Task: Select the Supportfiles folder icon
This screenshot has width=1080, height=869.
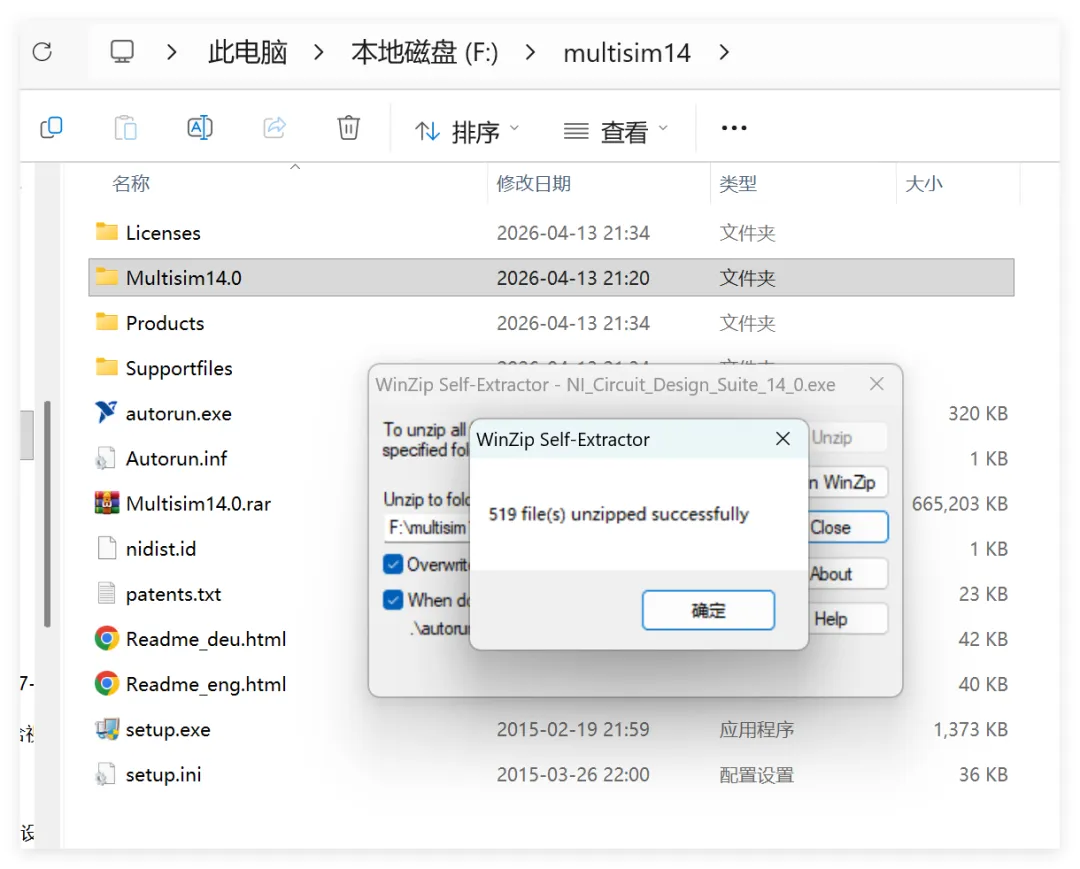Action: pyautogui.click(x=107, y=367)
